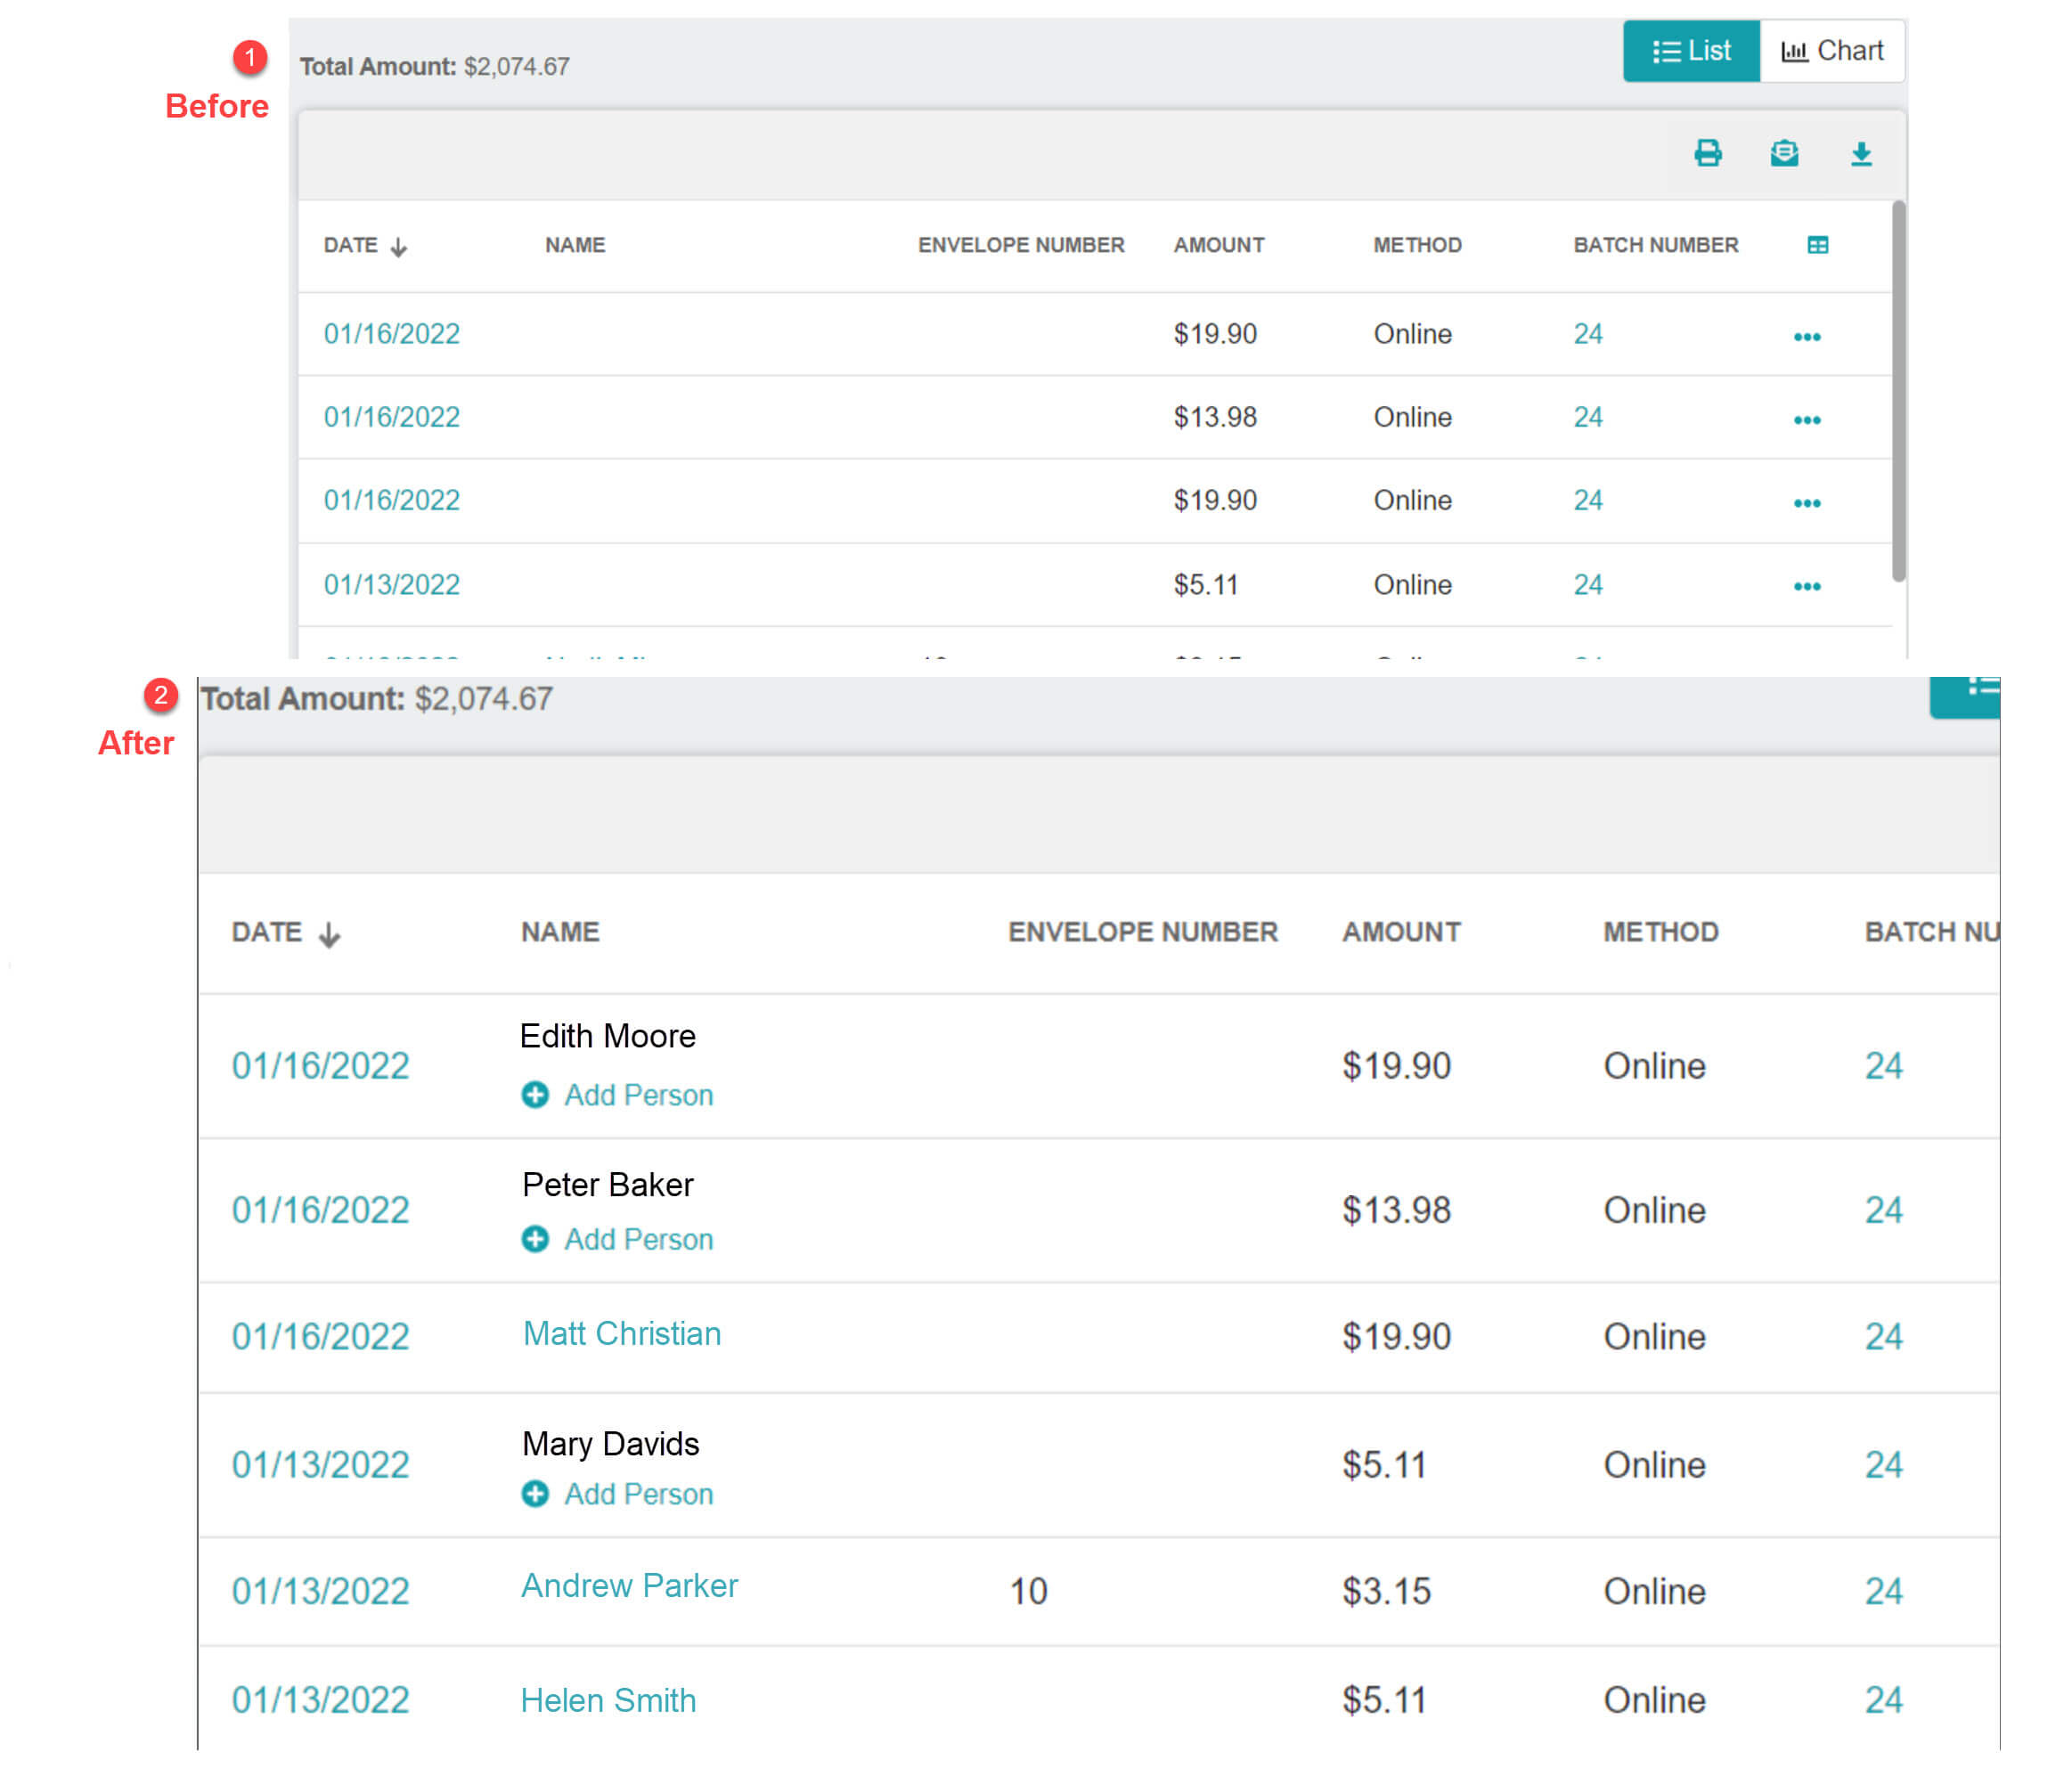Click ENVELOPE NUMBER header in After table
Image resolution: width=2072 pixels, height=1768 pixels.
pyautogui.click(x=1143, y=932)
